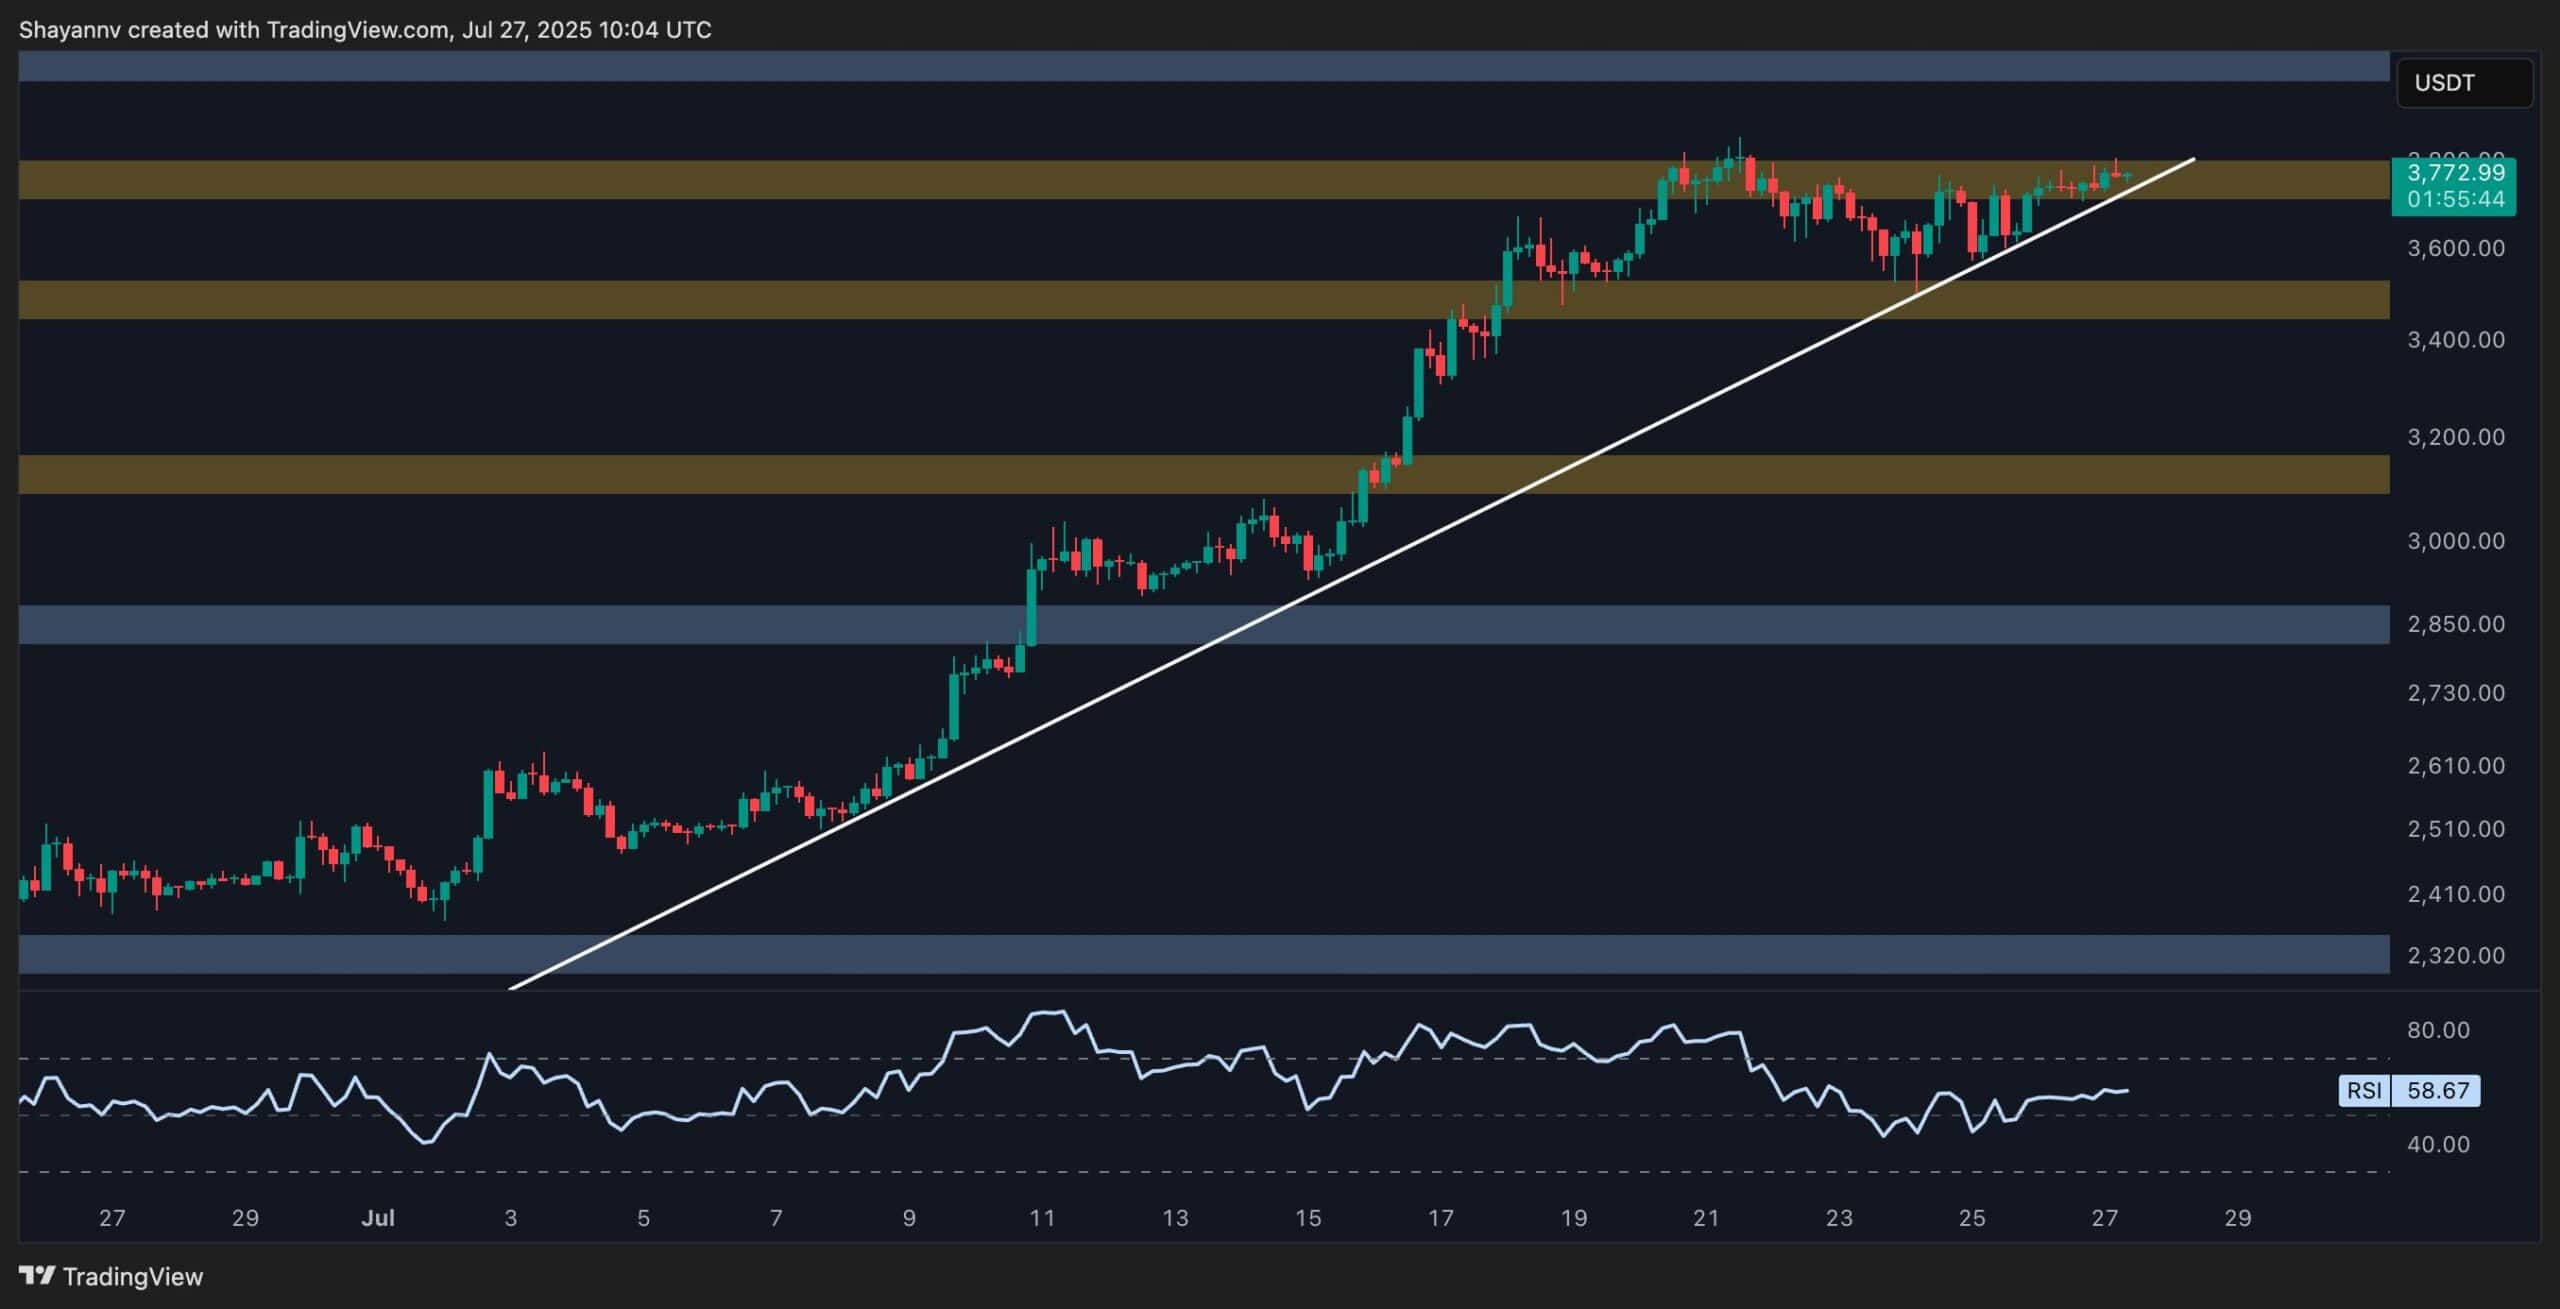Open the USDT currency selector
2560x1309 pixels.
click(2464, 83)
